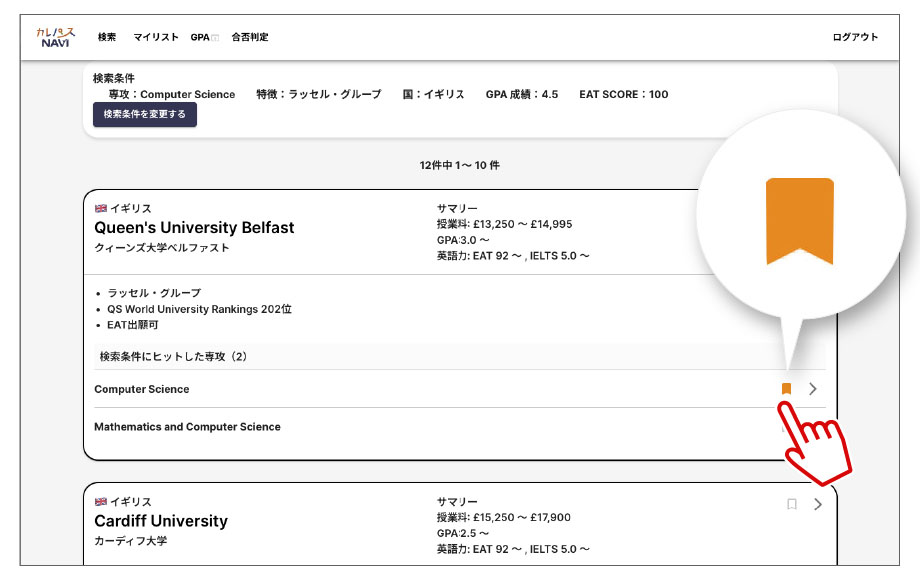Select the GPA navigation item
Screen dimensions: 920x580
point(199,38)
